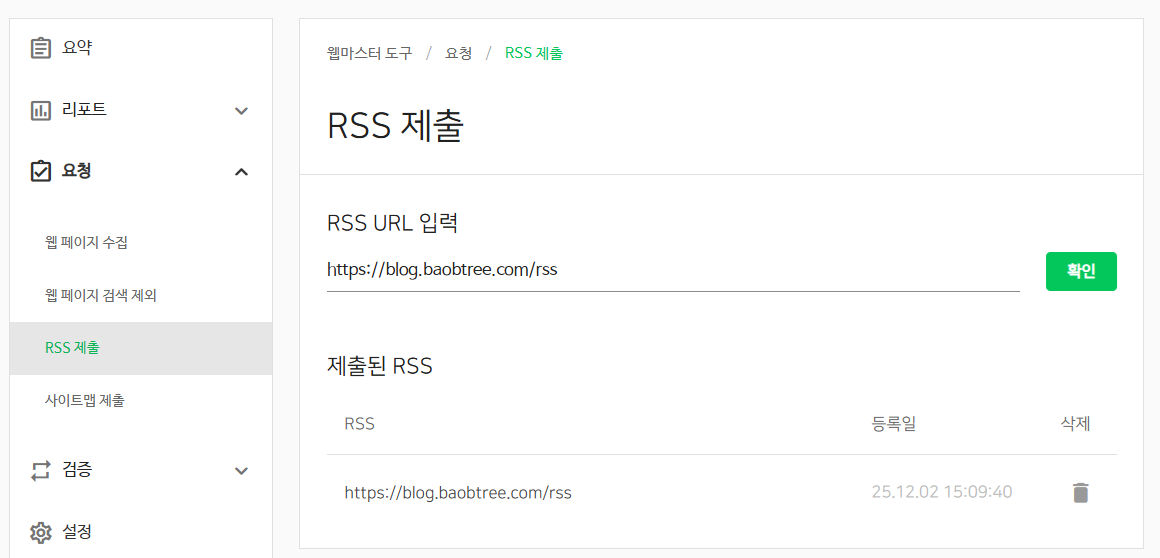Click the 설정 gear icon
Screen dimensions: 1160x558
(x=40, y=532)
